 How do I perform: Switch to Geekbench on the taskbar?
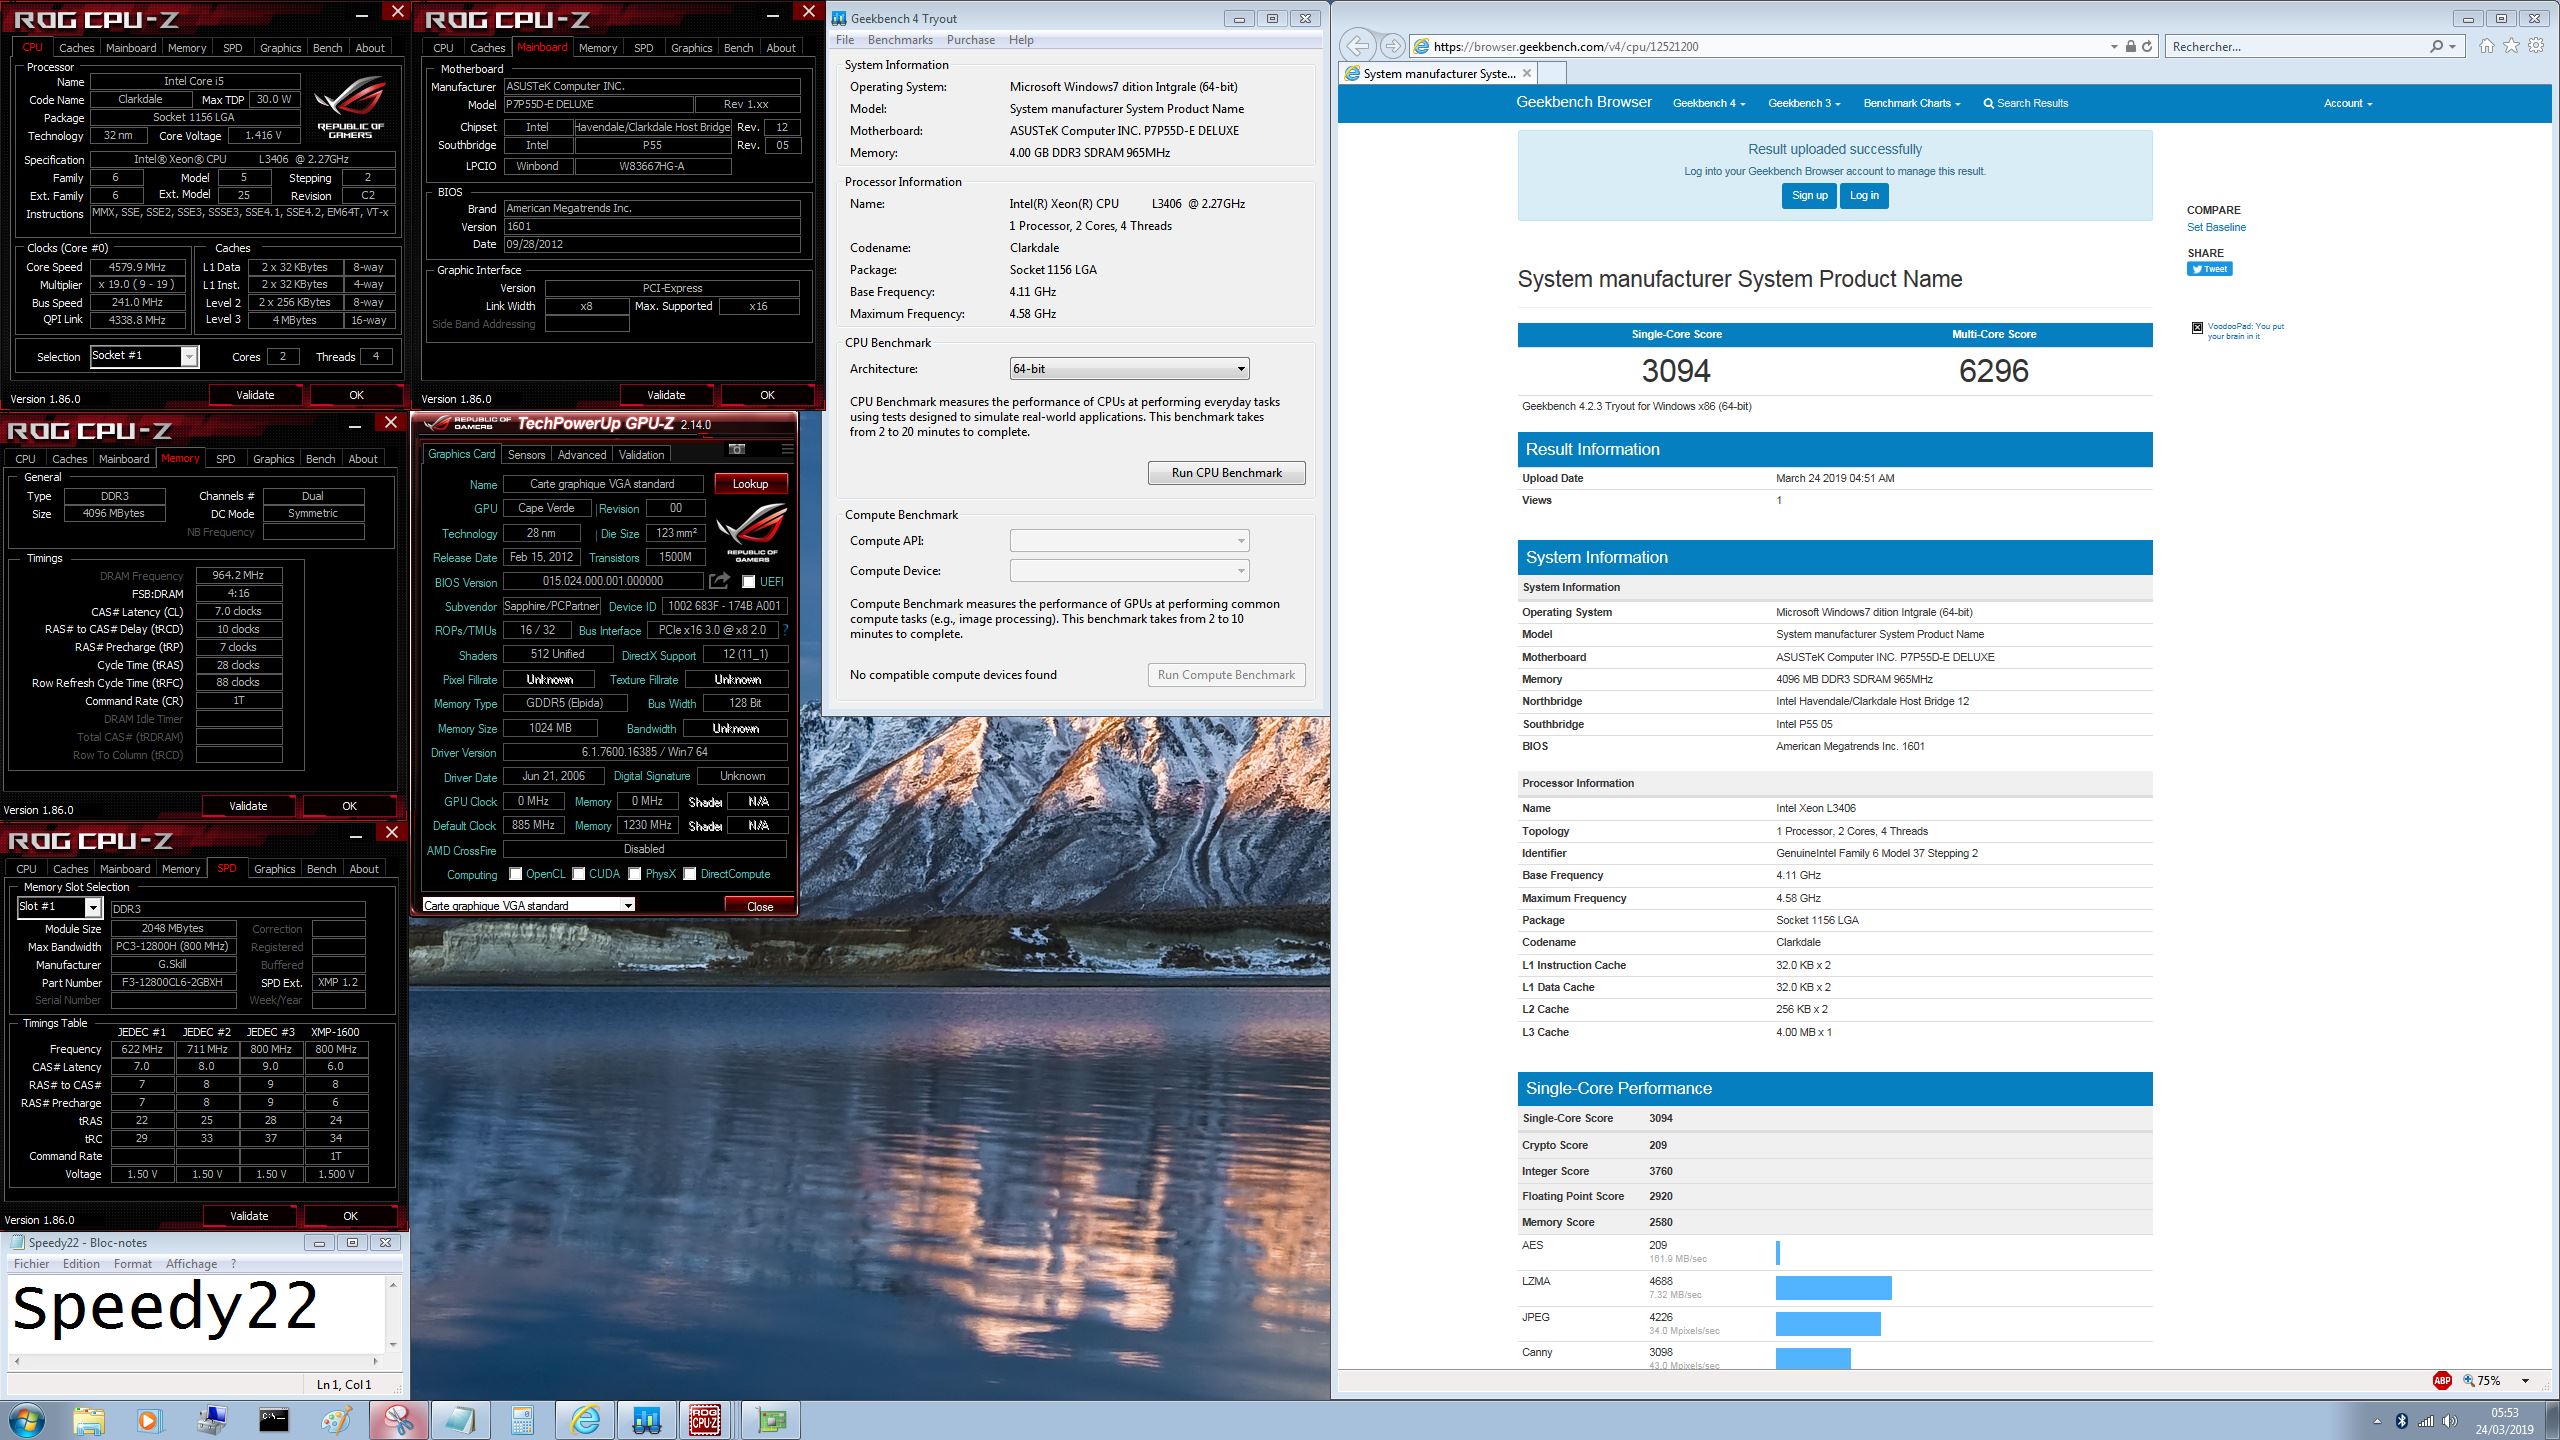tap(646, 1419)
